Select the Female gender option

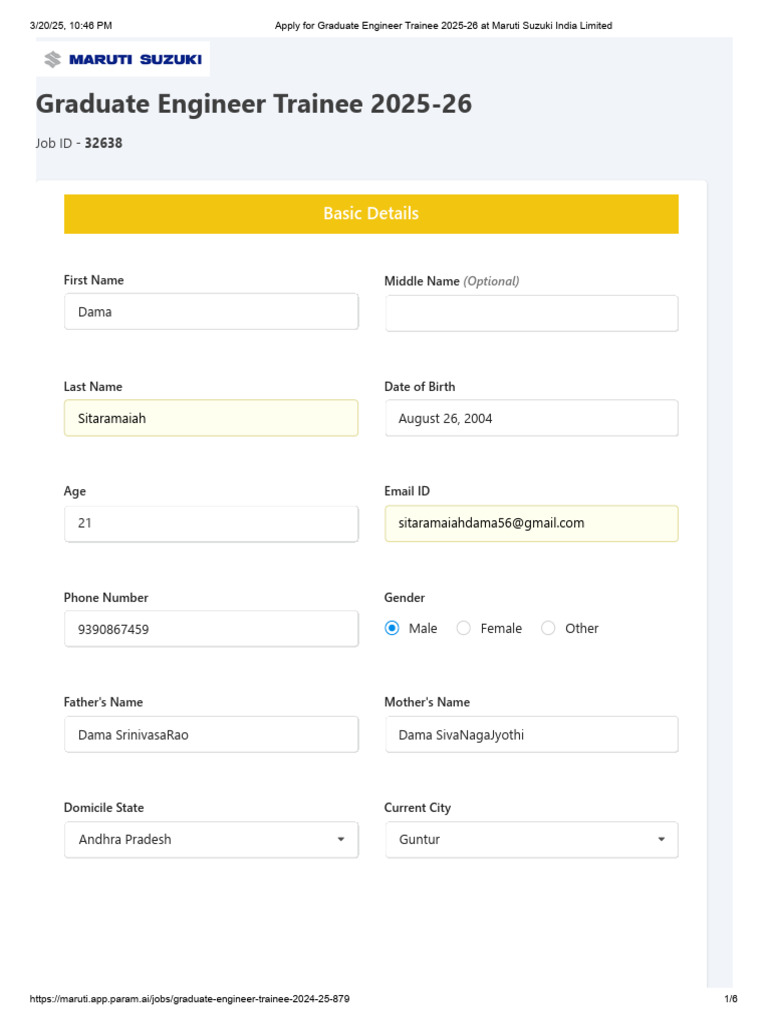coord(464,628)
